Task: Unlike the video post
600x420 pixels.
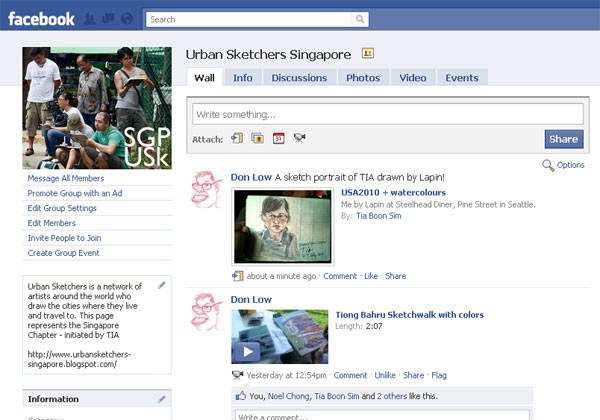Action: pos(385,375)
